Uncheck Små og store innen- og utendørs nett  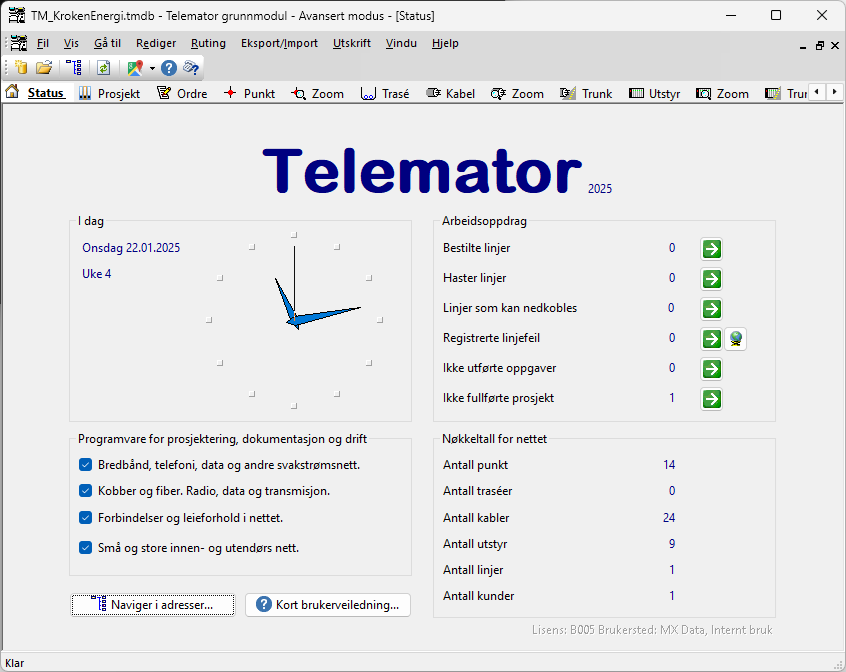point(85,548)
